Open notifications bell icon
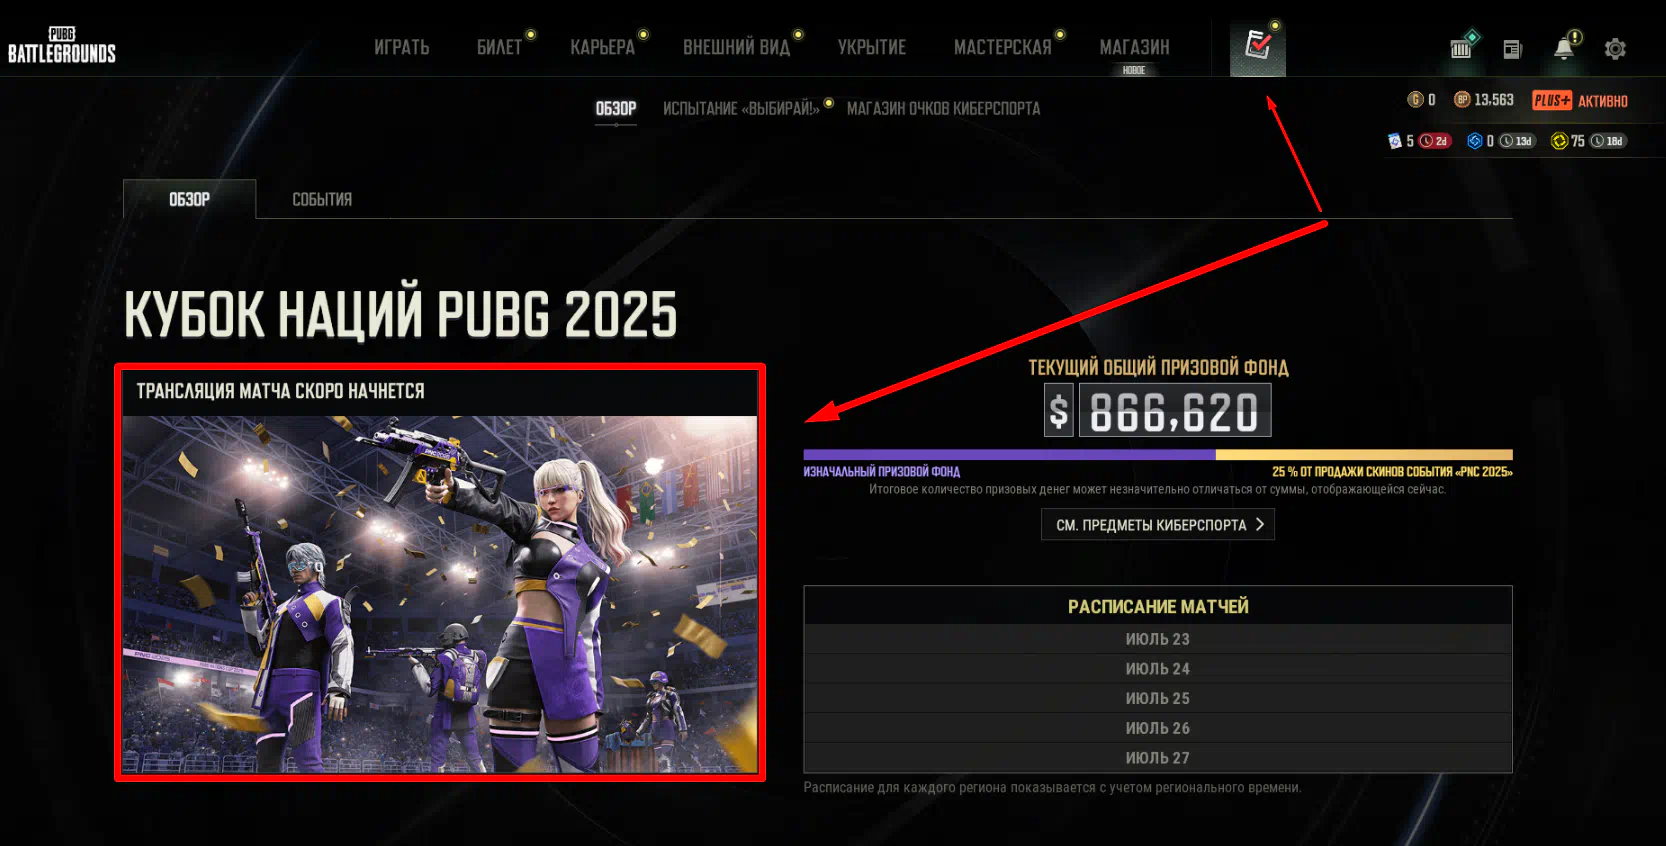The image size is (1666, 846). tap(1565, 47)
